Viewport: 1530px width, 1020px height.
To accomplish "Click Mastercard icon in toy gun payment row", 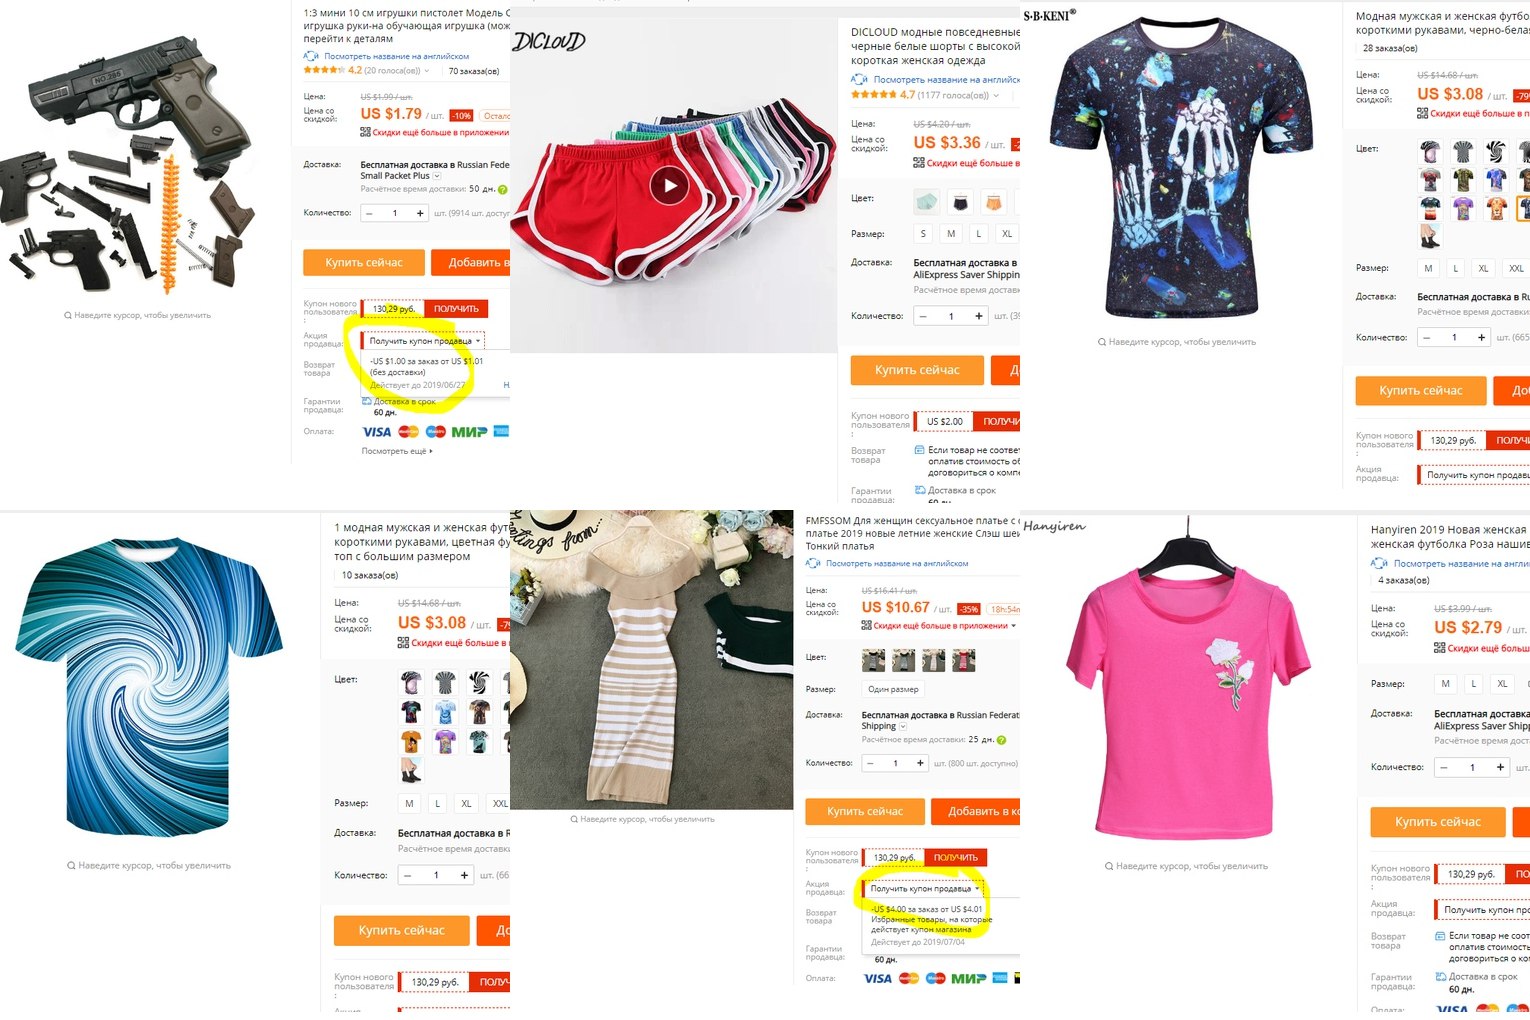I will 408,432.
